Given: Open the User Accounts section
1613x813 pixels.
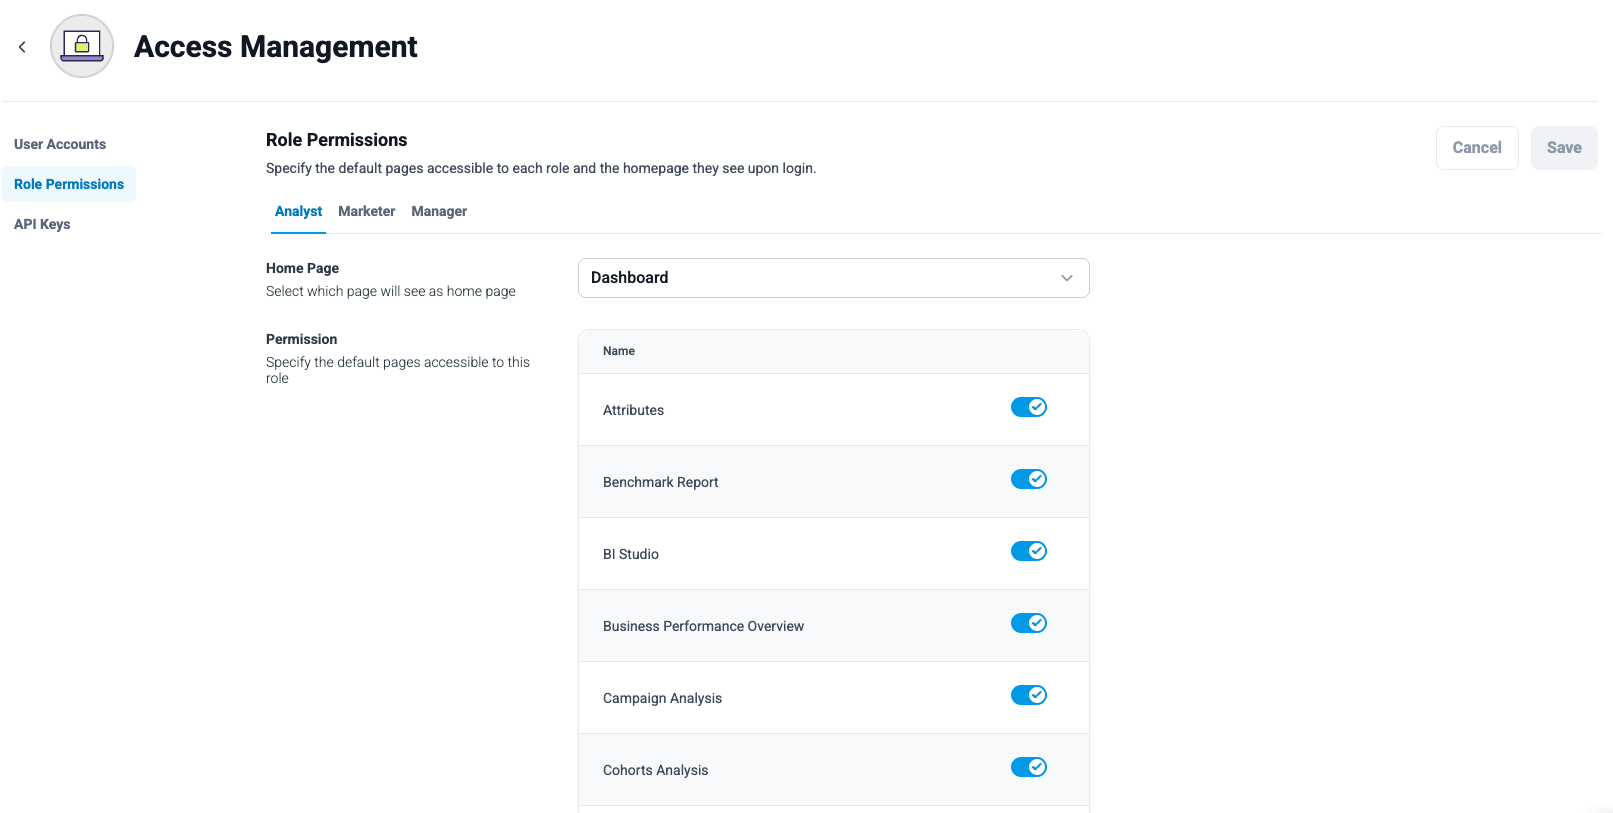Looking at the screenshot, I should click(60, 144).
